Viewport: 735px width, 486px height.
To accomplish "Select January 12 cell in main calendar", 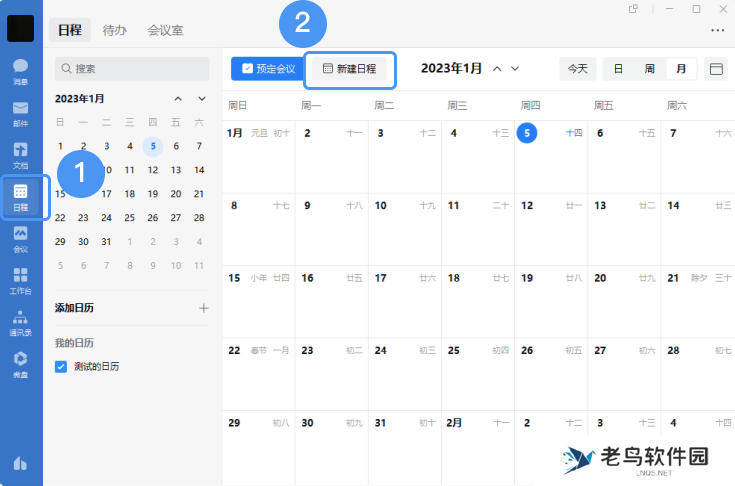I will click(x=551, y=229).
